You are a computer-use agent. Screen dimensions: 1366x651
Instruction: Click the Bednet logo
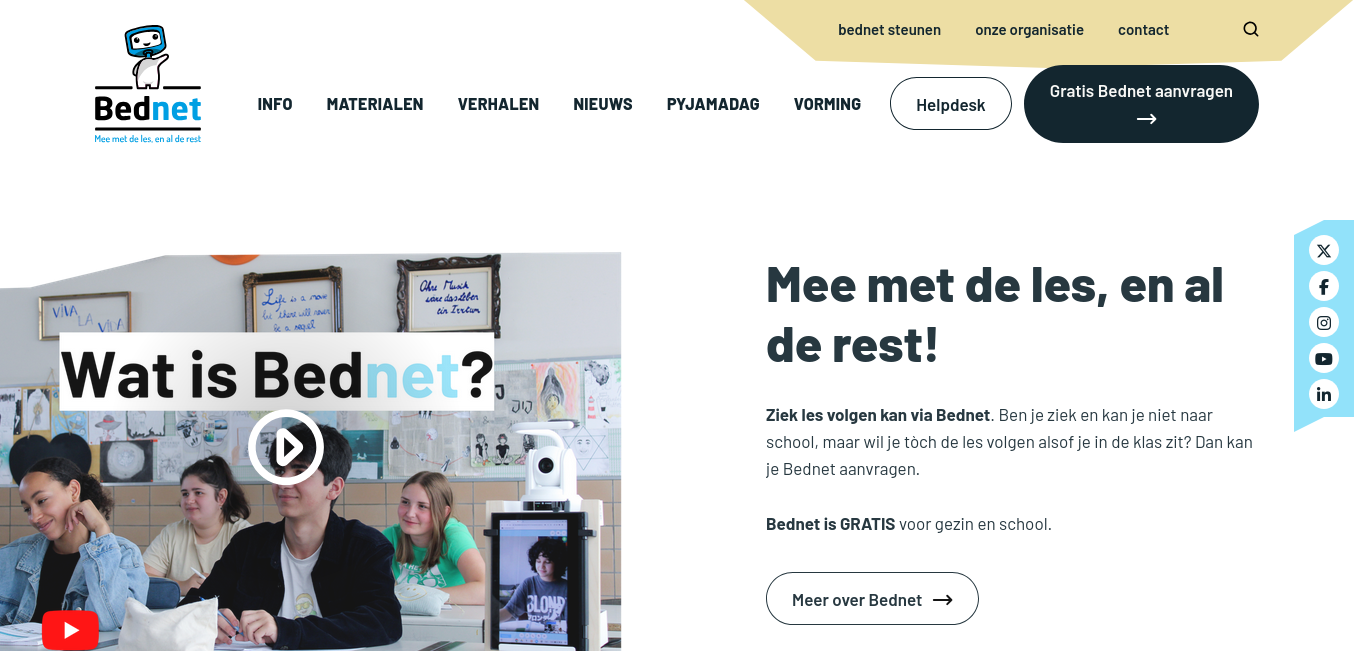coord(148,85)
